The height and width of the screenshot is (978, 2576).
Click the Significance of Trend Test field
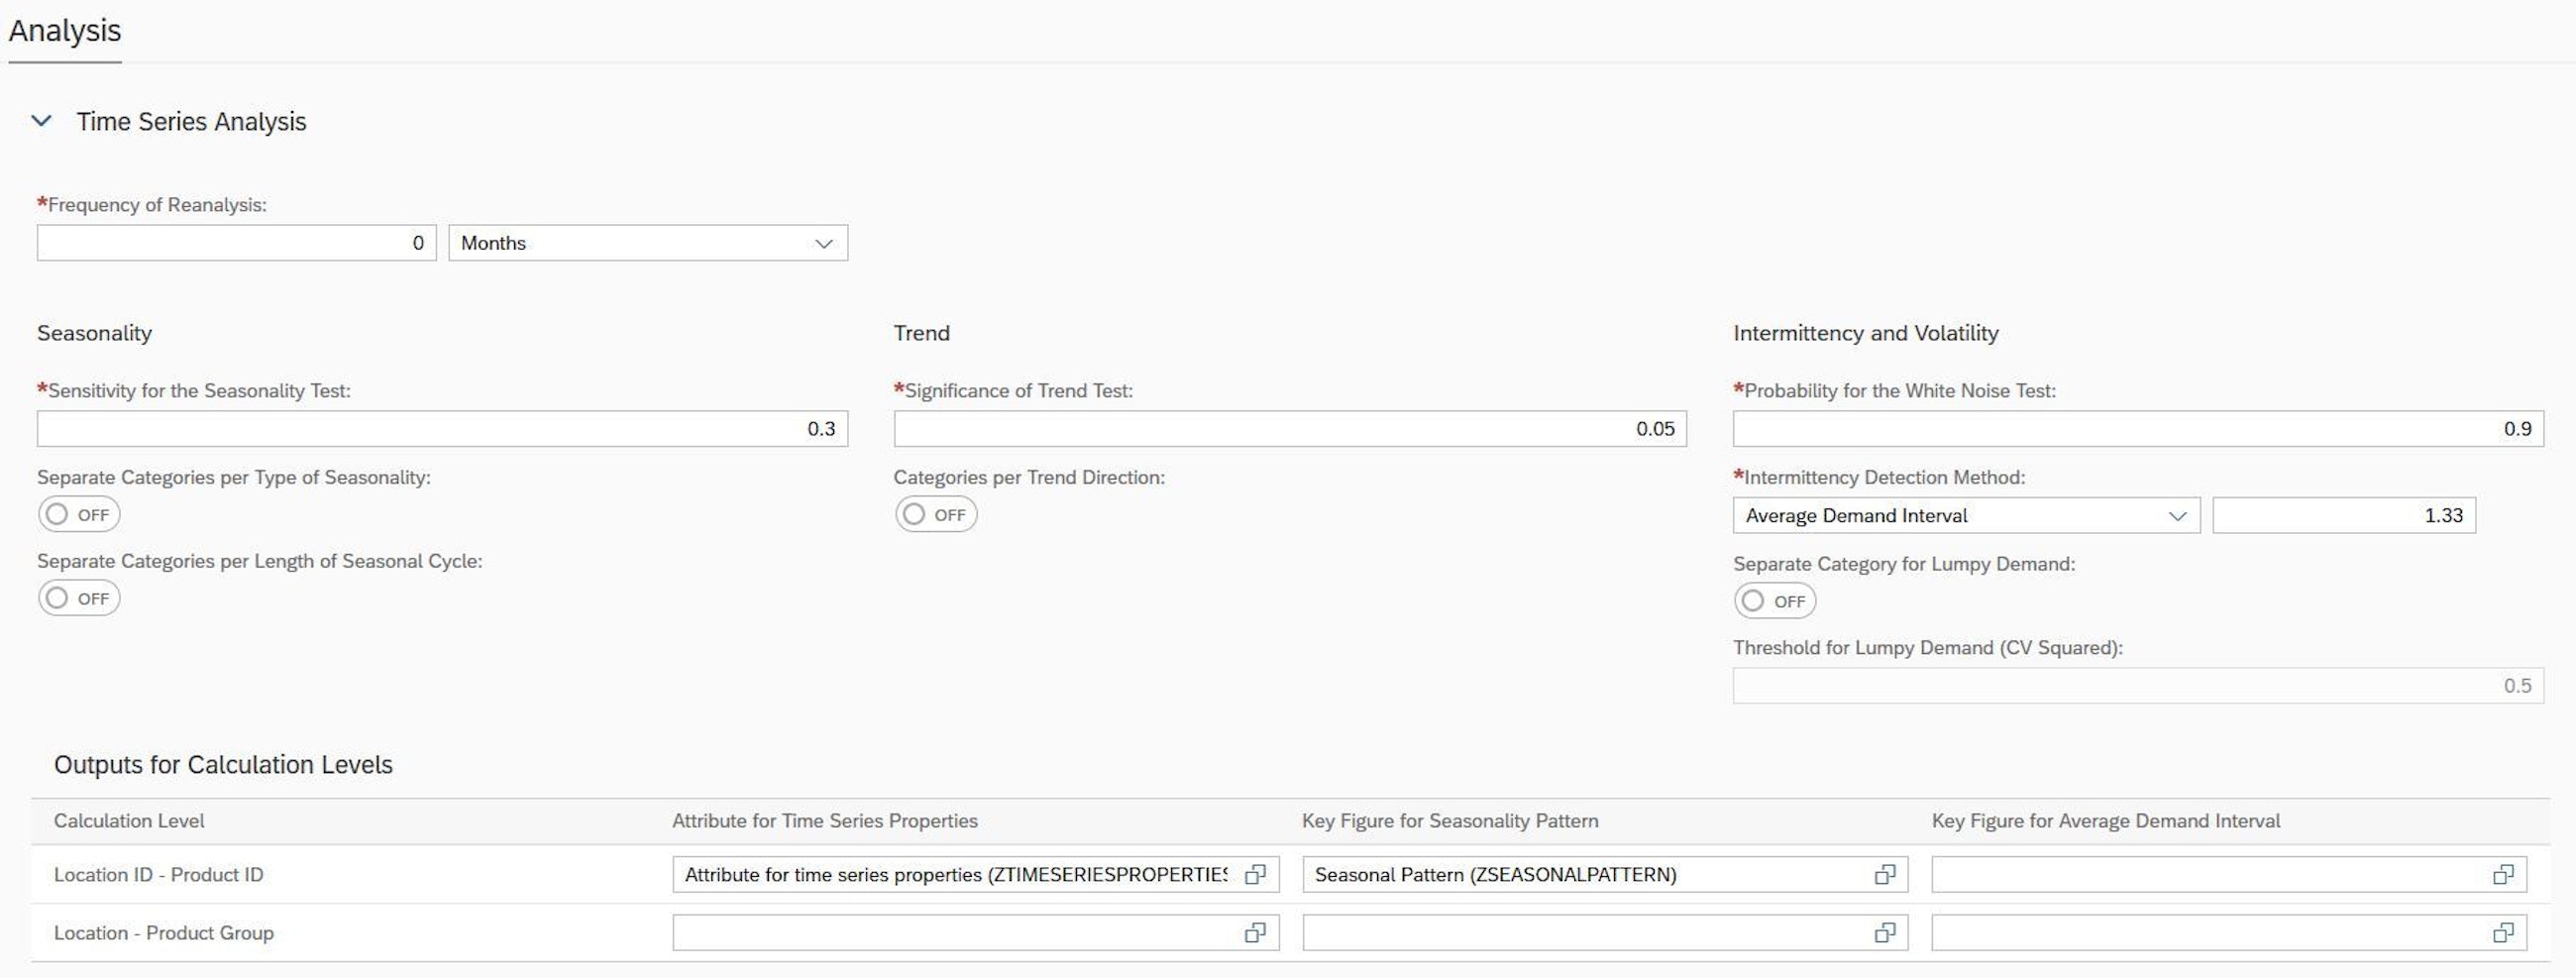pyautogui.click(x=1289, y=429)
